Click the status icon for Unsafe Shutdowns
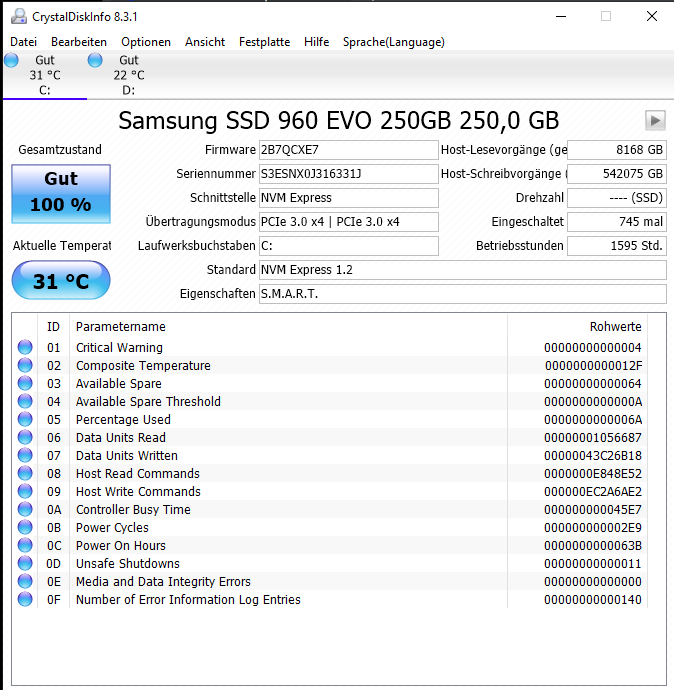The width and height of the screenshot is (674, 690). coord(25,564)
